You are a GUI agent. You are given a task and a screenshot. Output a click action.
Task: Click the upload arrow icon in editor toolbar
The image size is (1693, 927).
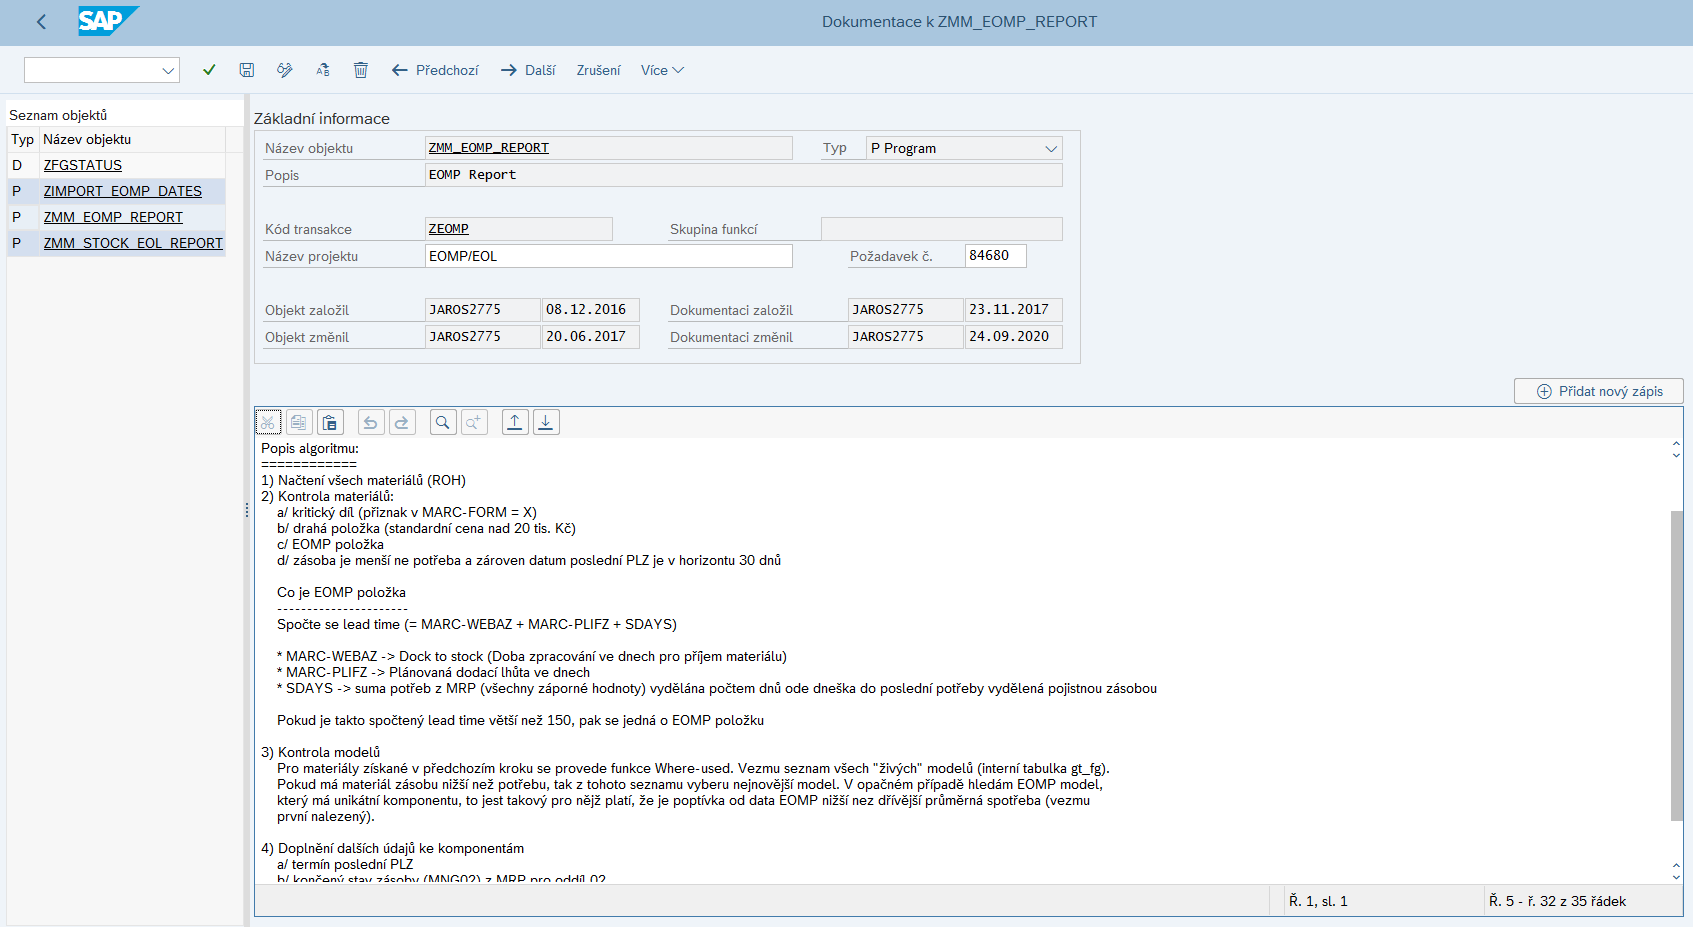514,422
